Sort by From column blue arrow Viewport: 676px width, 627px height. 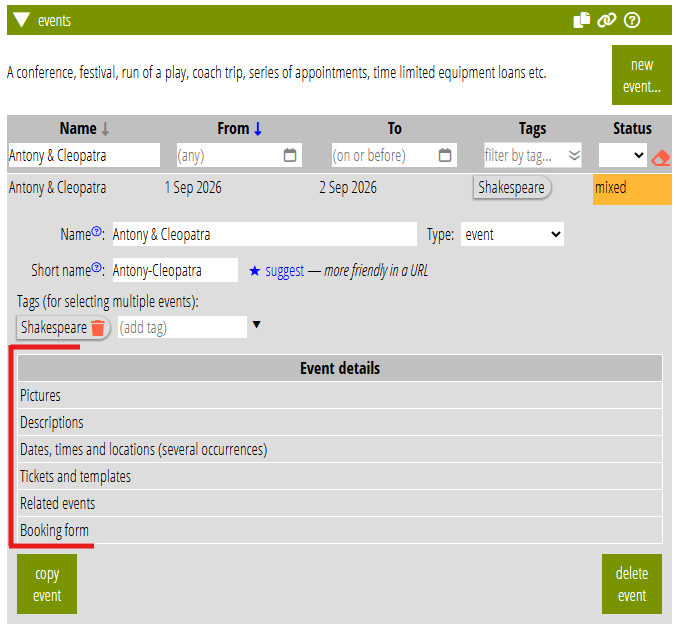(x=257, y=129)
